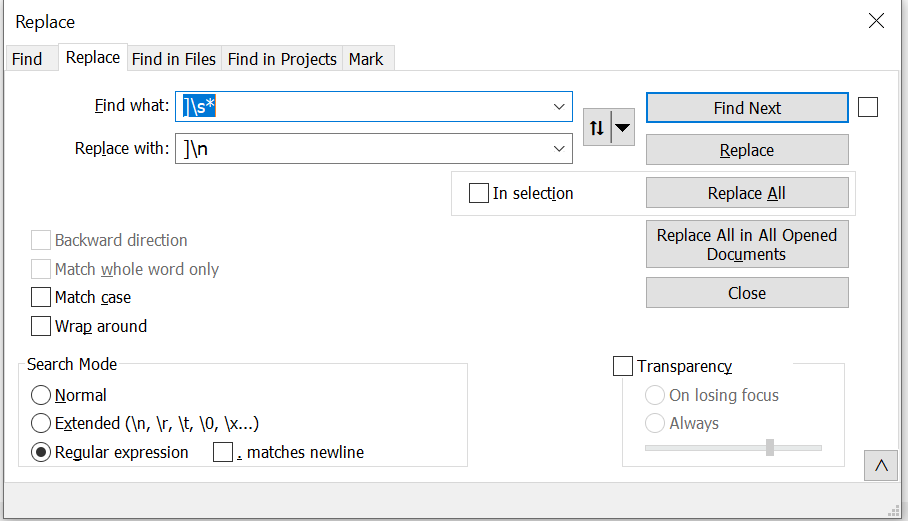Screen dimensions: 908x521
Task: Open the dropdown arrow beside the swap button
Action: click(x=623, y=128)
